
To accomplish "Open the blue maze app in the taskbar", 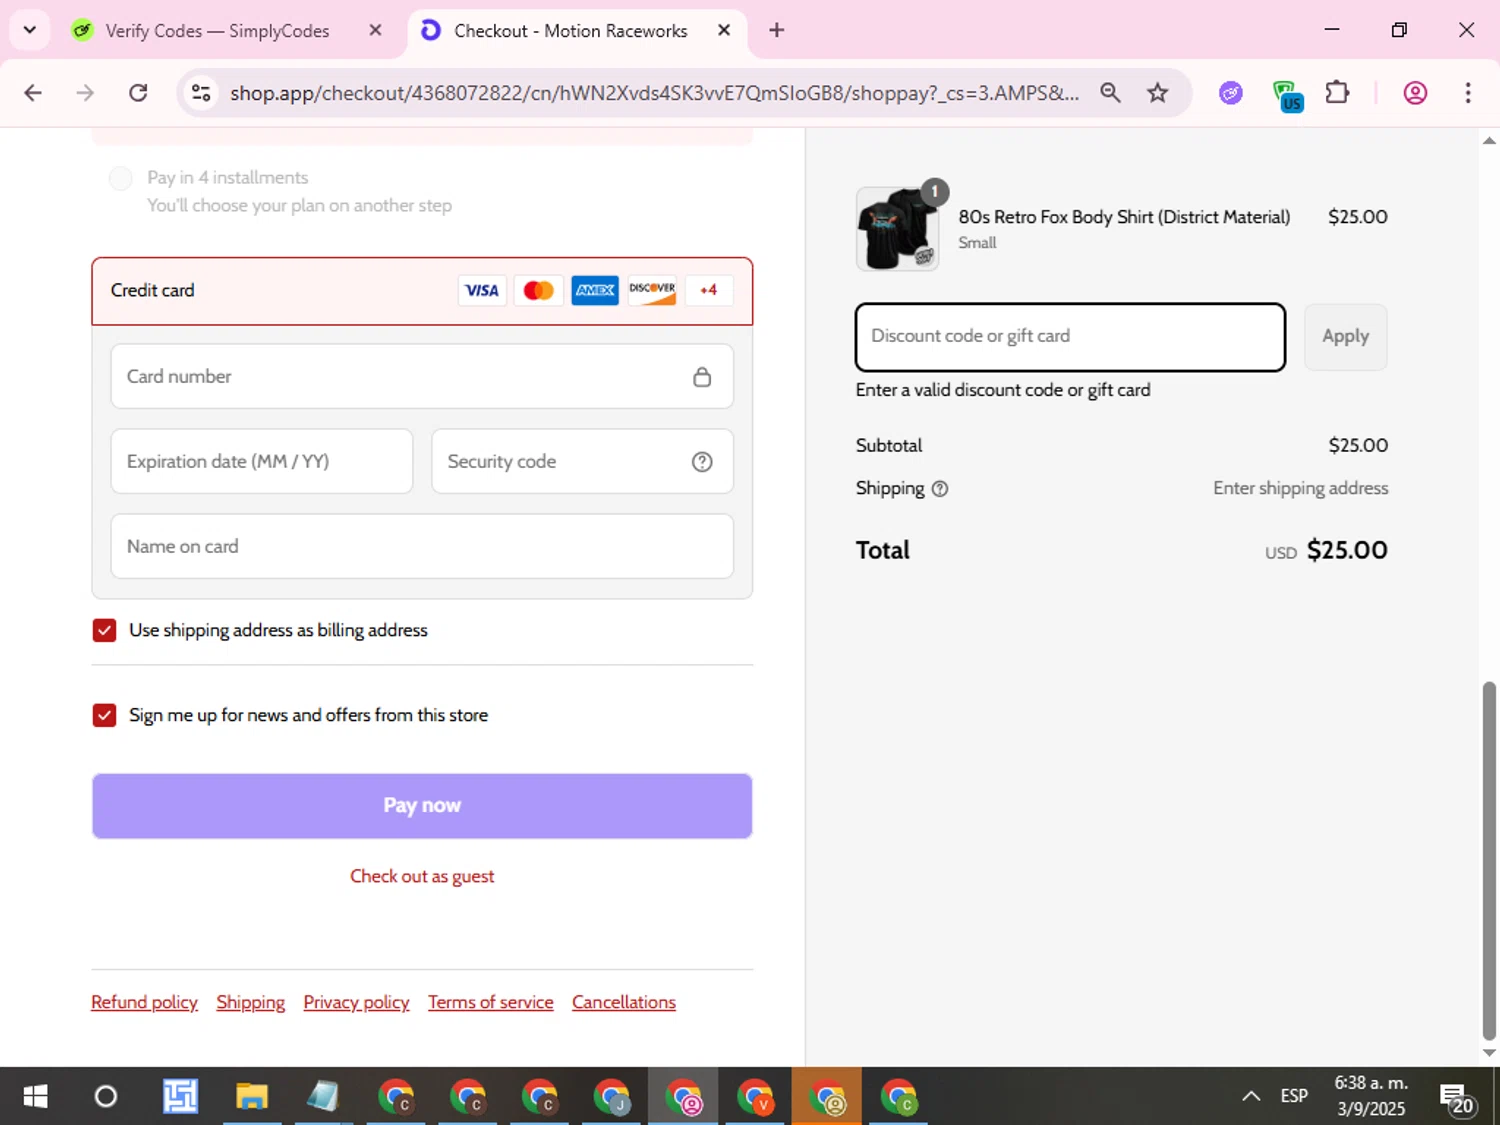I will (180, 1097).
